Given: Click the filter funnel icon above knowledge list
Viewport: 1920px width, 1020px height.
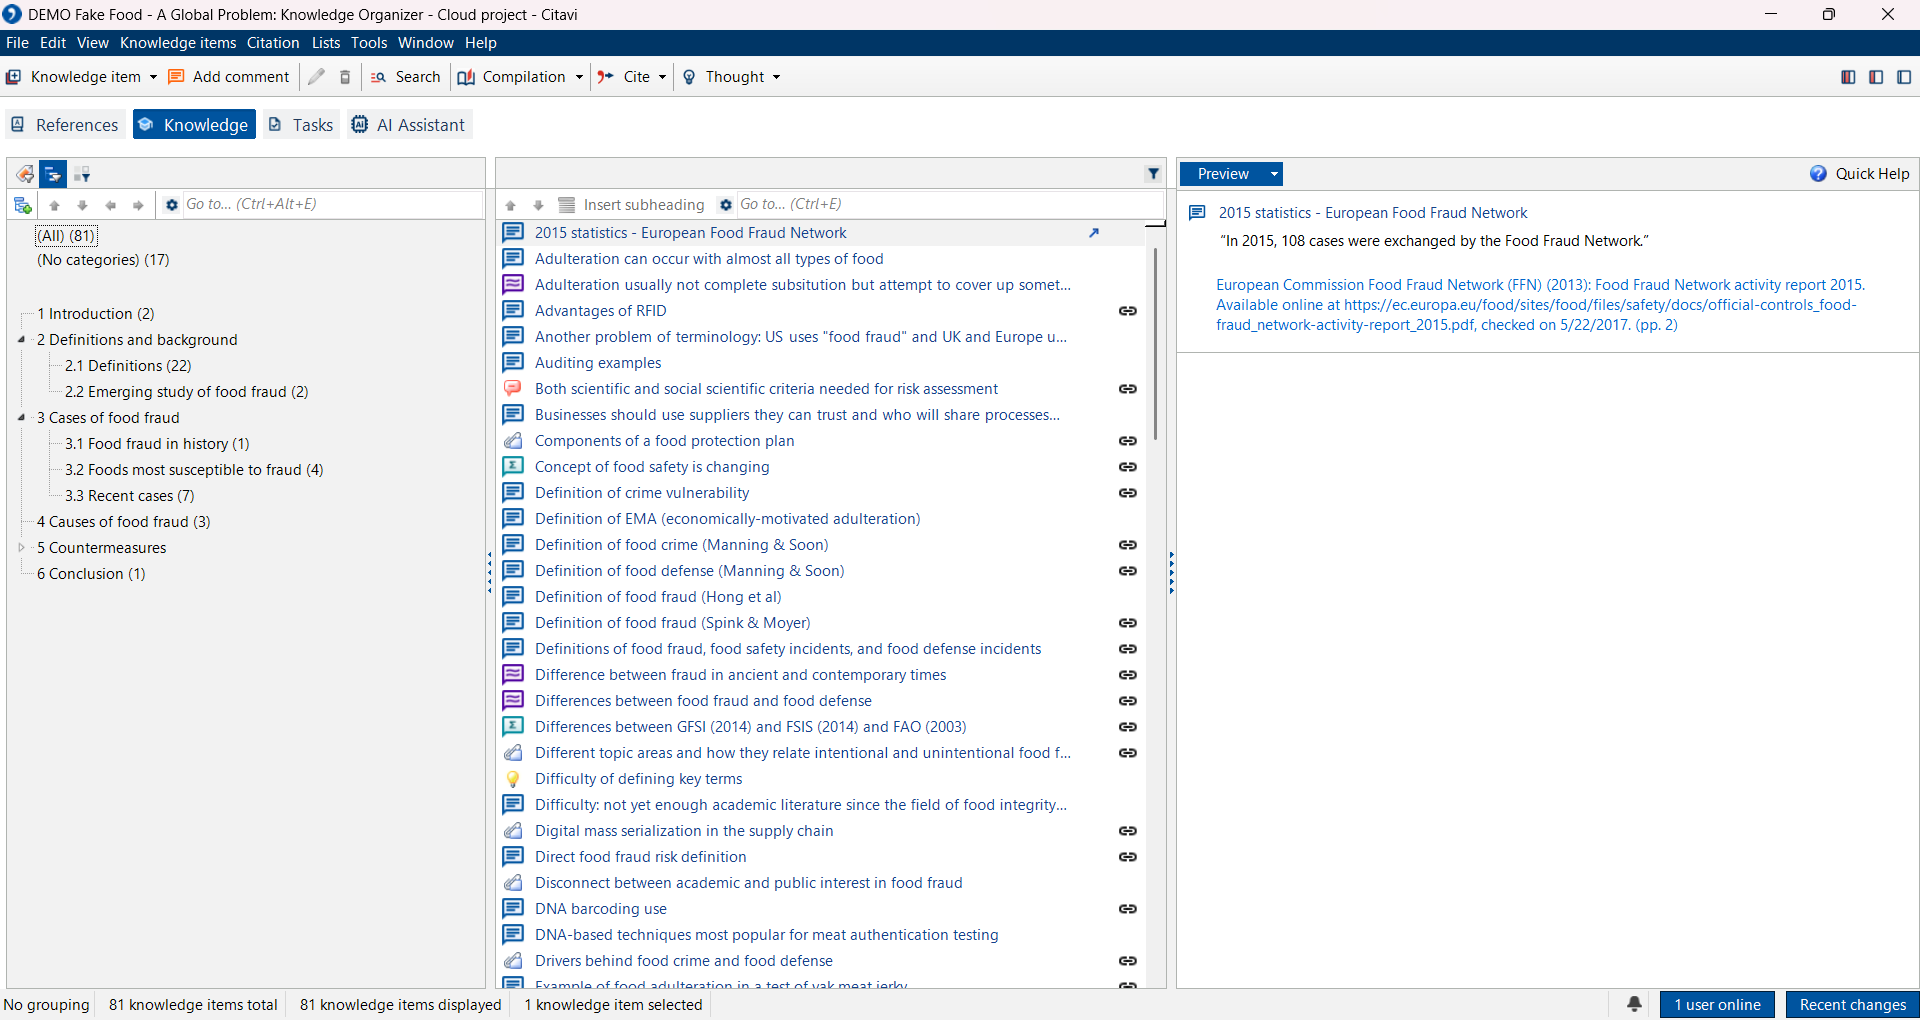Looking at the screenshot, I should click(x=1153, y=174).
